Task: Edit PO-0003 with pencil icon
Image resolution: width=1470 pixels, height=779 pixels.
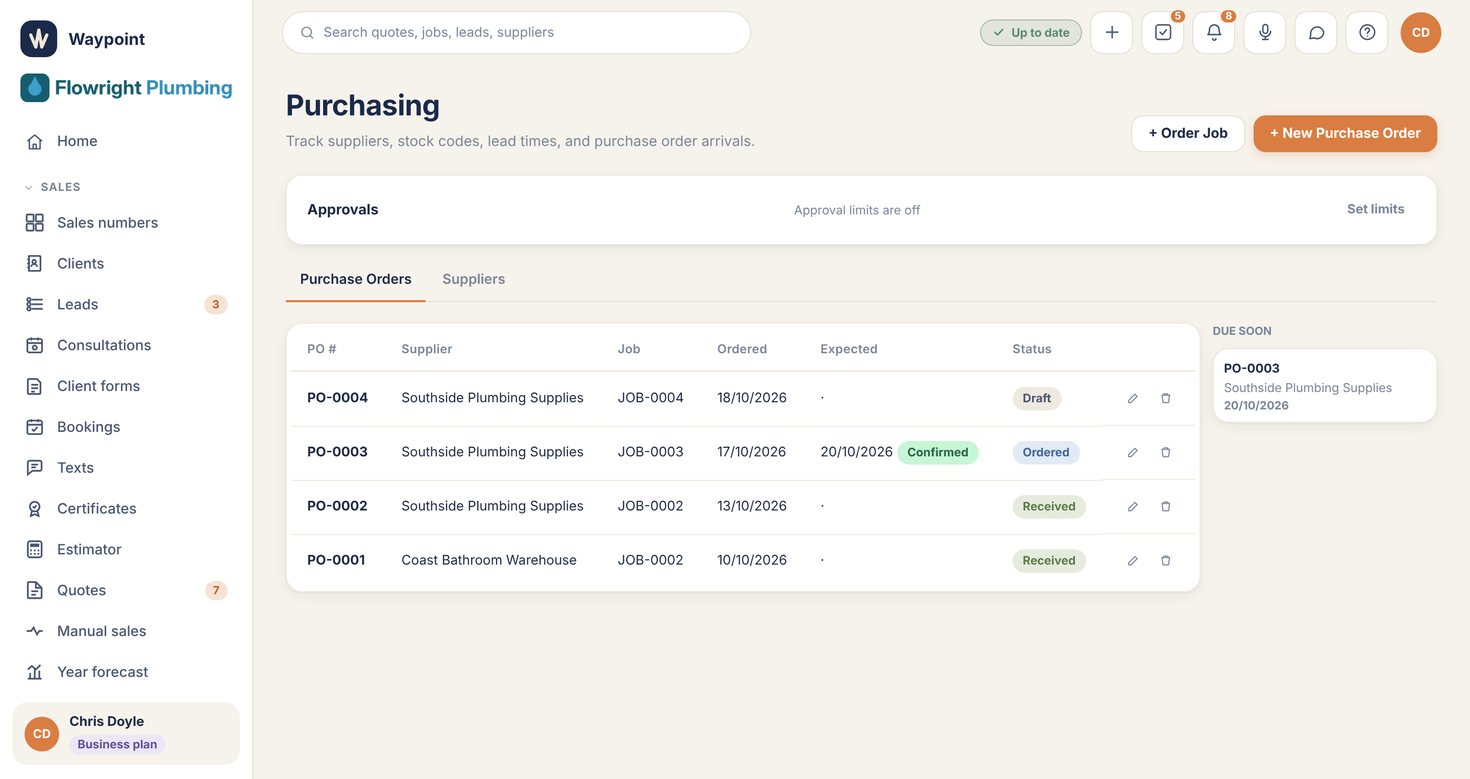Action: tap(1133, 452)
